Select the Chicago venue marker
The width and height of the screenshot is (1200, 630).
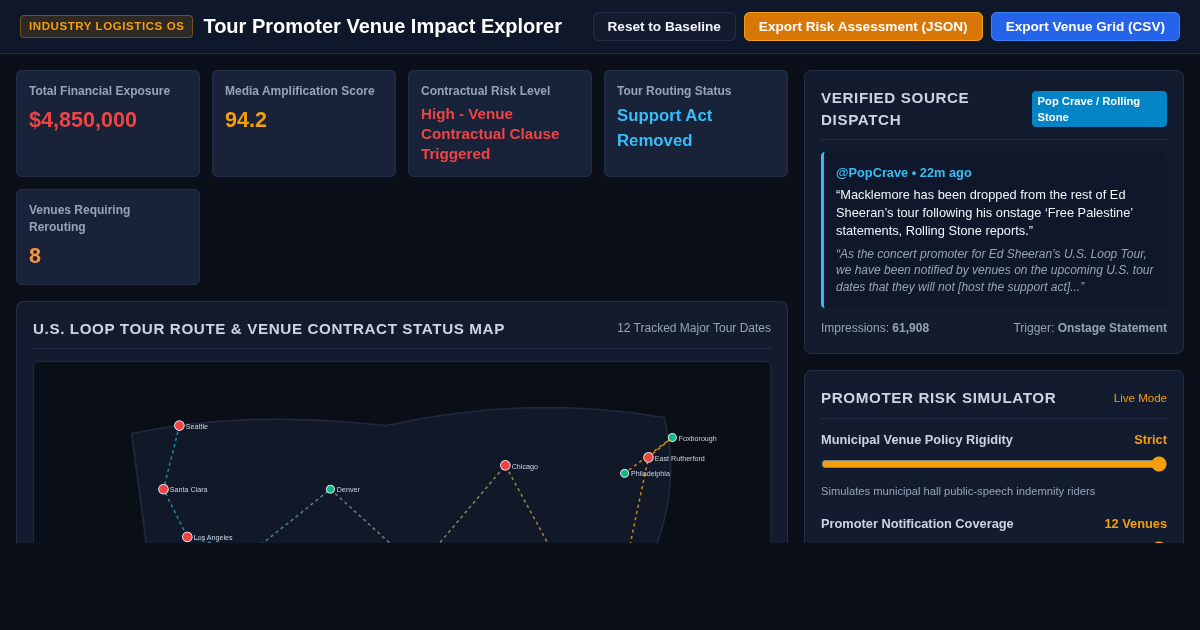pos(505,465)
